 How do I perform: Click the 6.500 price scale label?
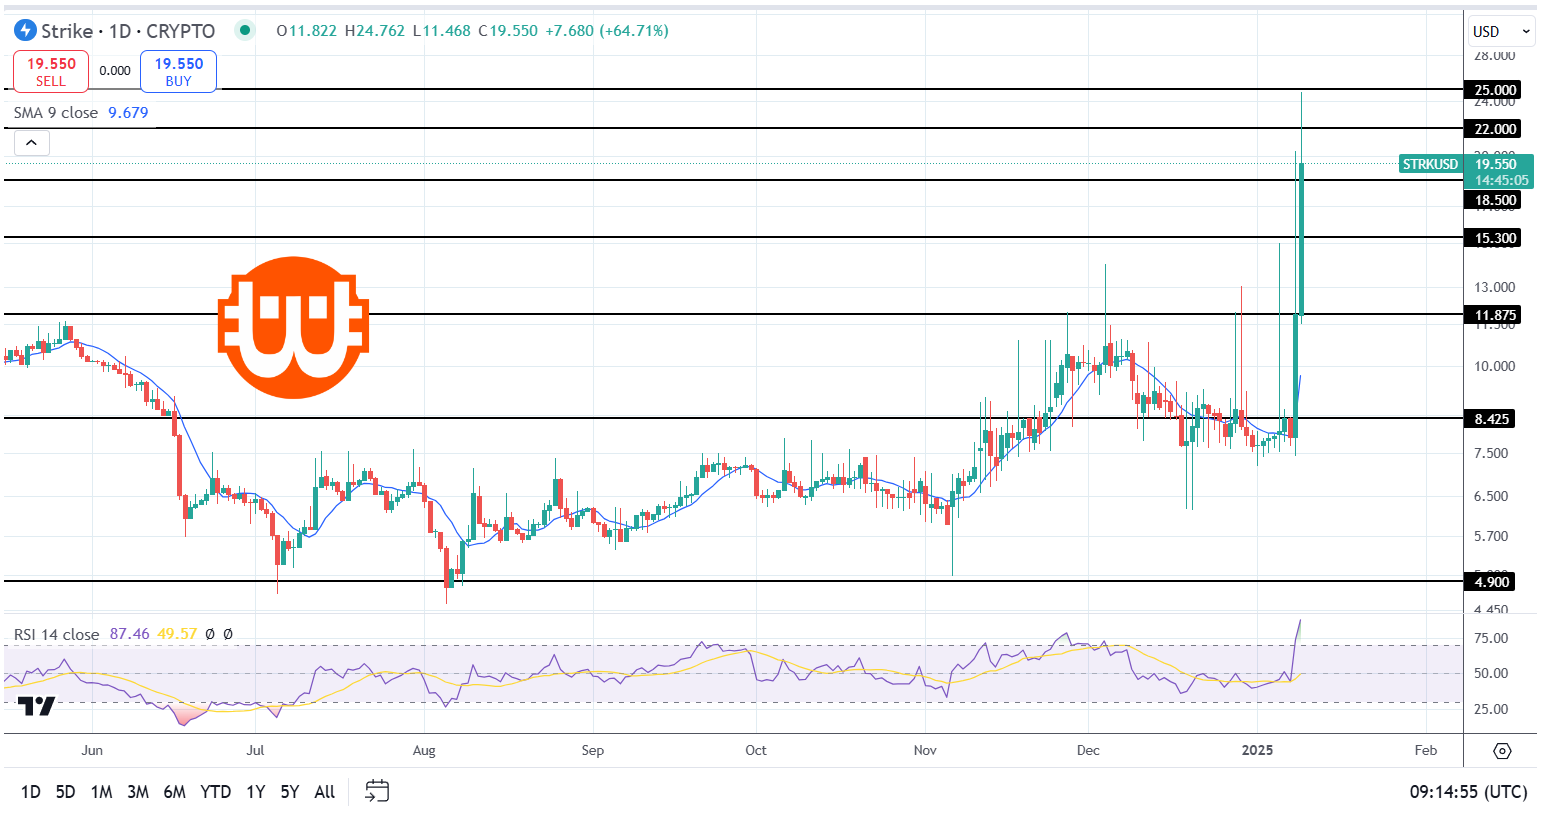tap(1491, 496)
